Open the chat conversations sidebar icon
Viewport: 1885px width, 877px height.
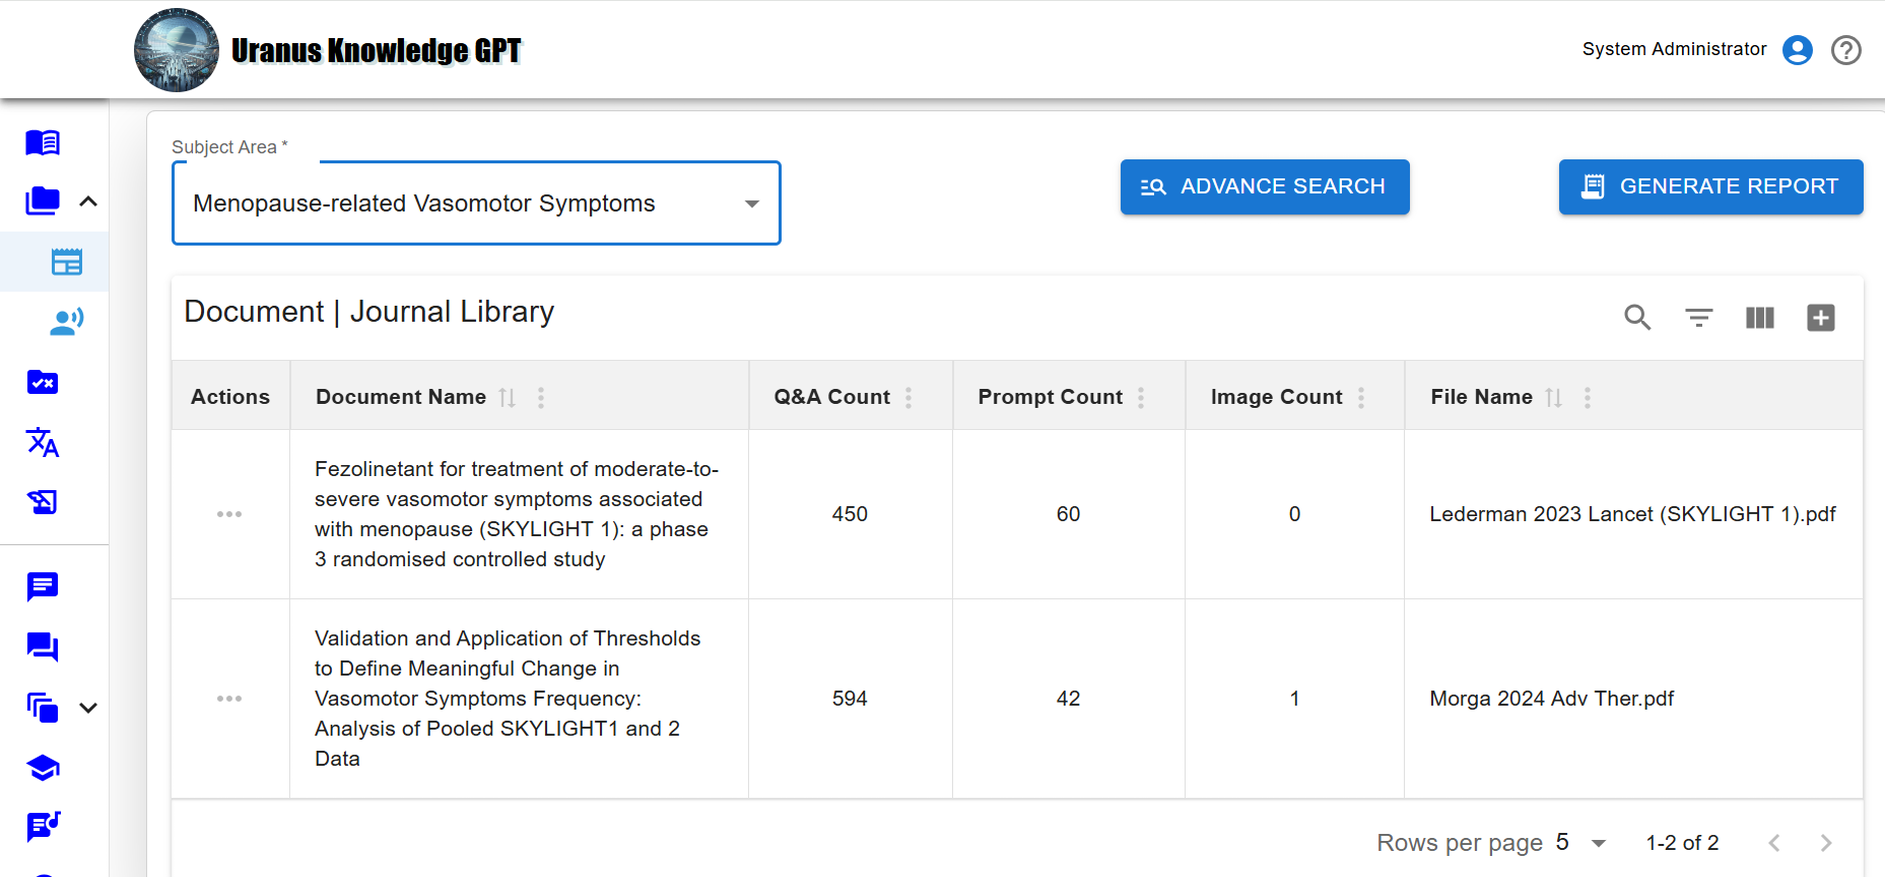point(42,647)
